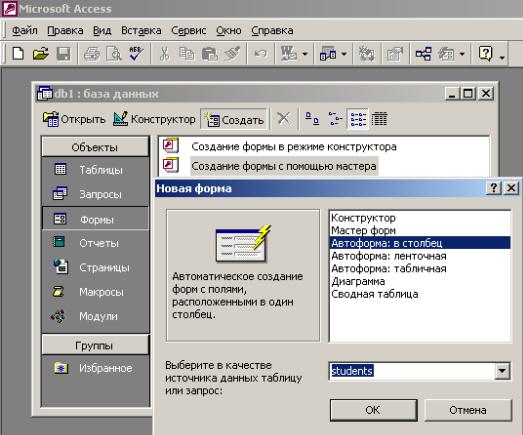
Task: Click the Format Painter brush icon
Action: 232,53
